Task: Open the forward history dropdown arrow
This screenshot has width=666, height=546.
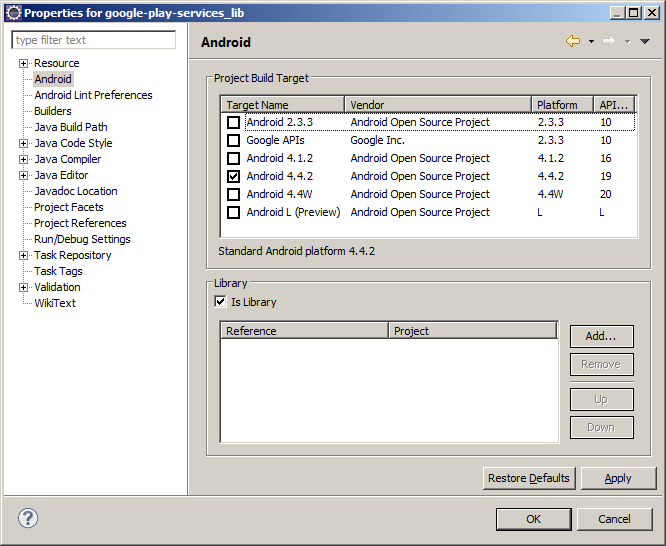Action: pos(627,42)
